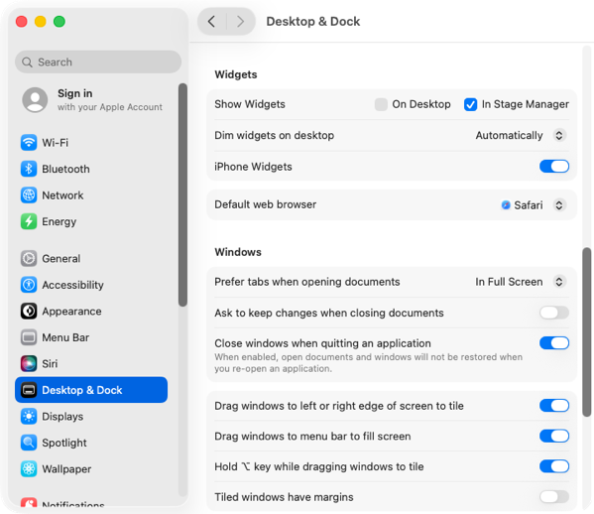The height and width of the screenshot is (514, 594).
Task: Check the On Desktop widgets checkbox
Action: coord(381,104)
